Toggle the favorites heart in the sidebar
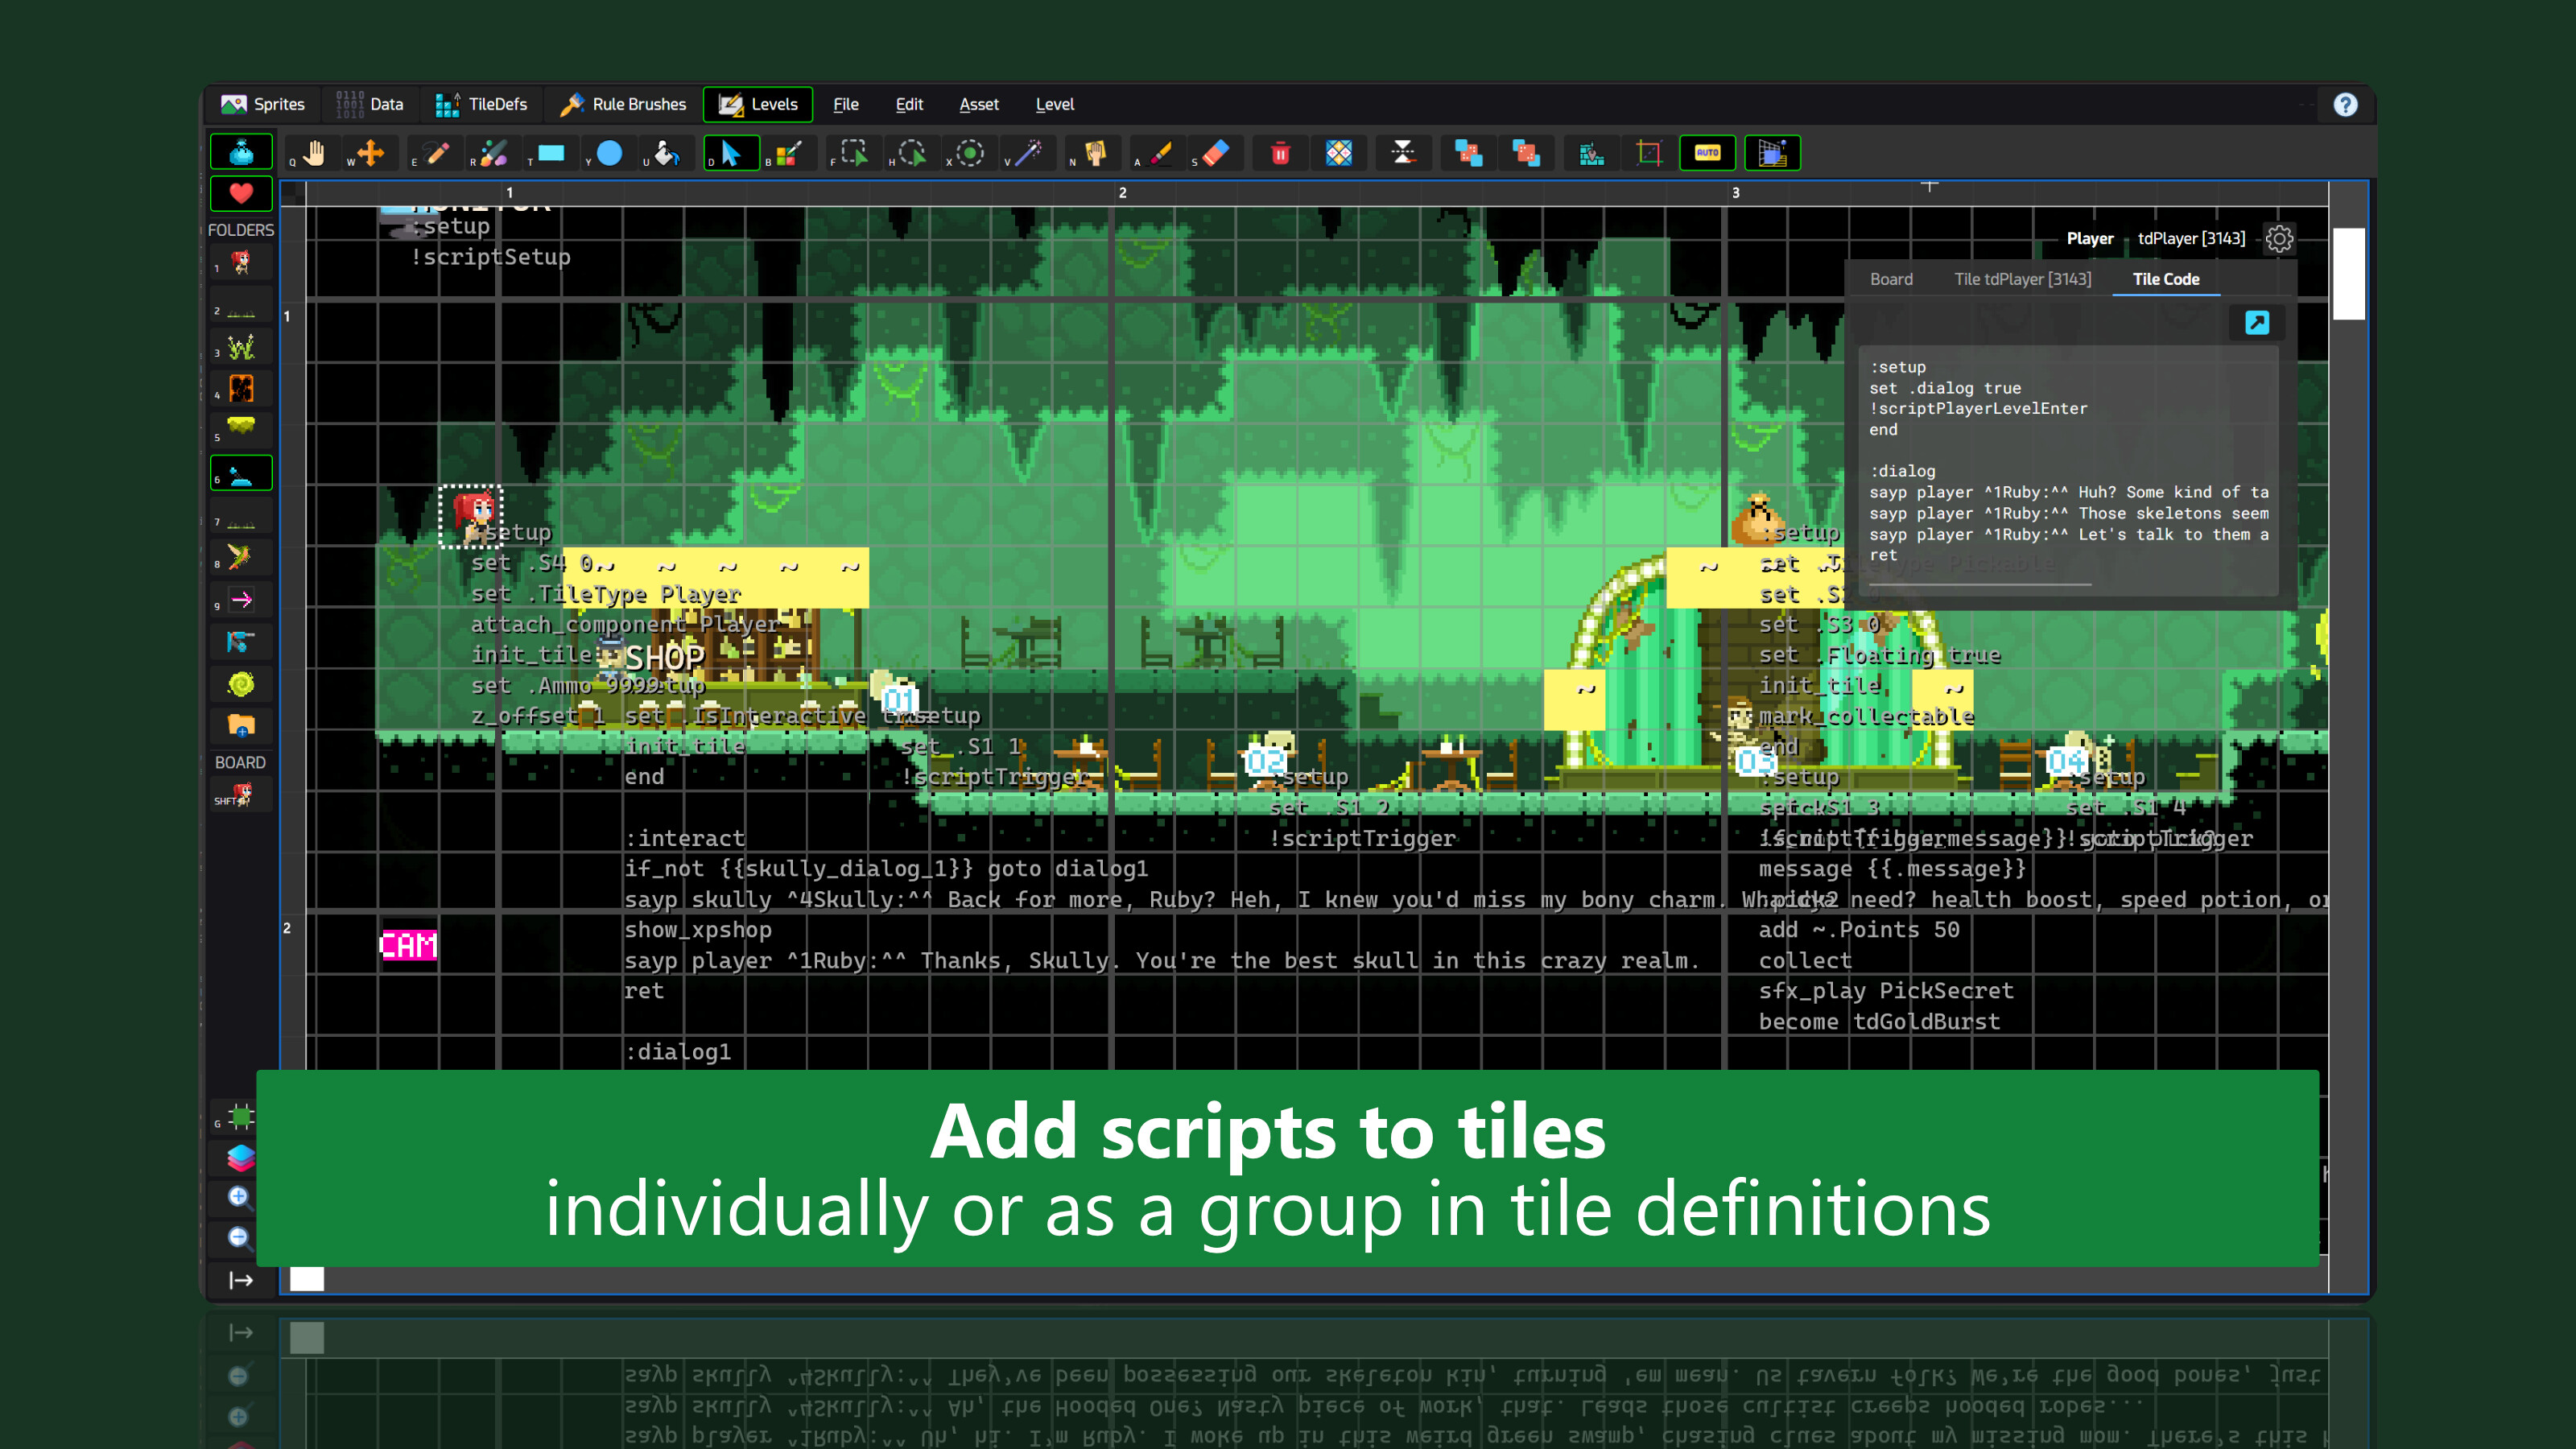This screenshot has width=2576, height=1449. (x=242, y=194)
